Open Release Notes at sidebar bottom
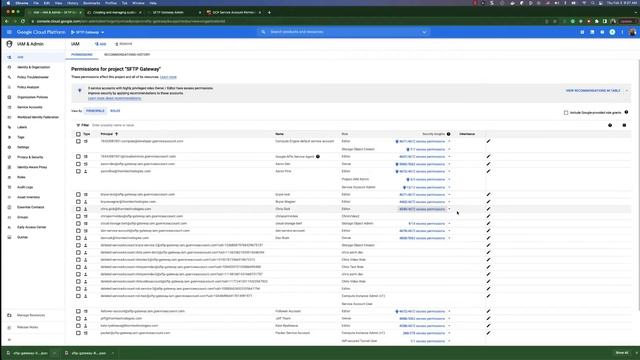The image size is (640, 360). tap(27, 327)
